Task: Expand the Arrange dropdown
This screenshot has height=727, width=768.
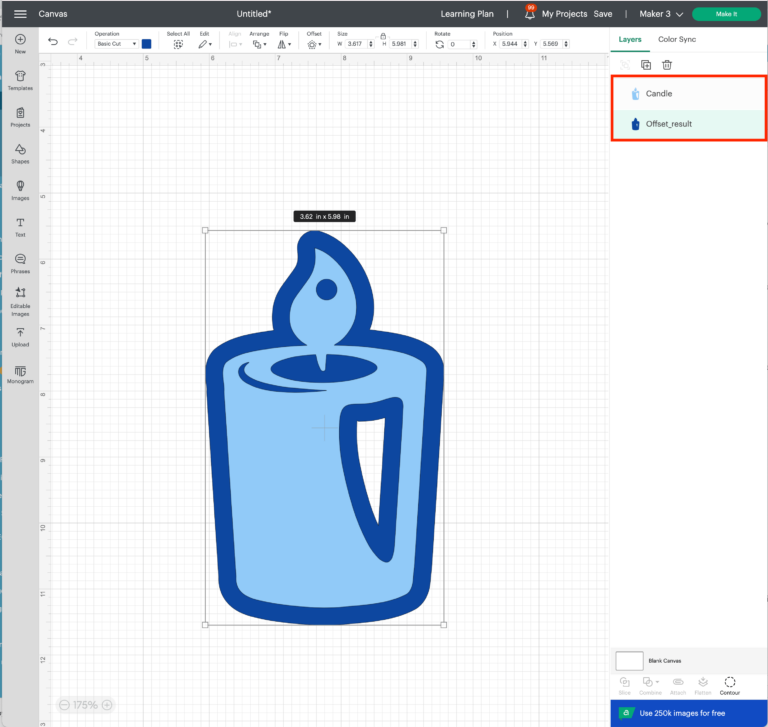Action: [260, 44]
